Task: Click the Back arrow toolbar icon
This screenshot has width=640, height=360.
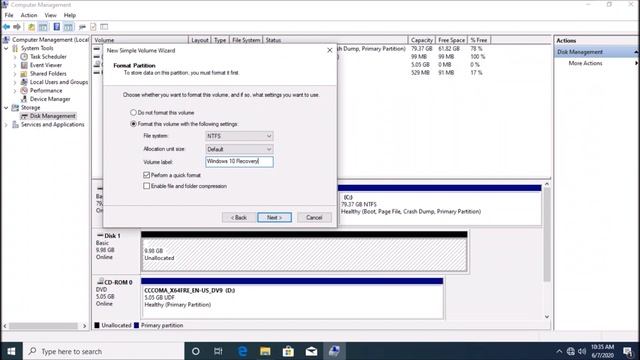Action: click(x=7, y=27)
